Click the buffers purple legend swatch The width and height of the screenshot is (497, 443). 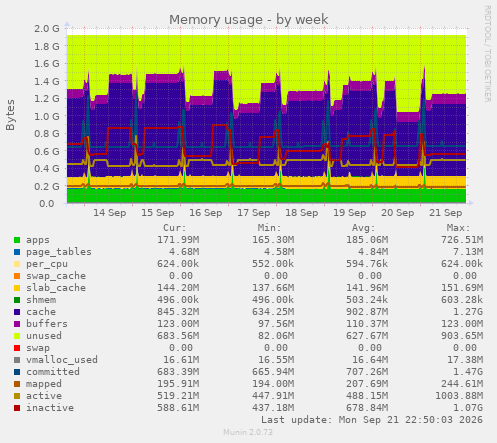(17, 324)
